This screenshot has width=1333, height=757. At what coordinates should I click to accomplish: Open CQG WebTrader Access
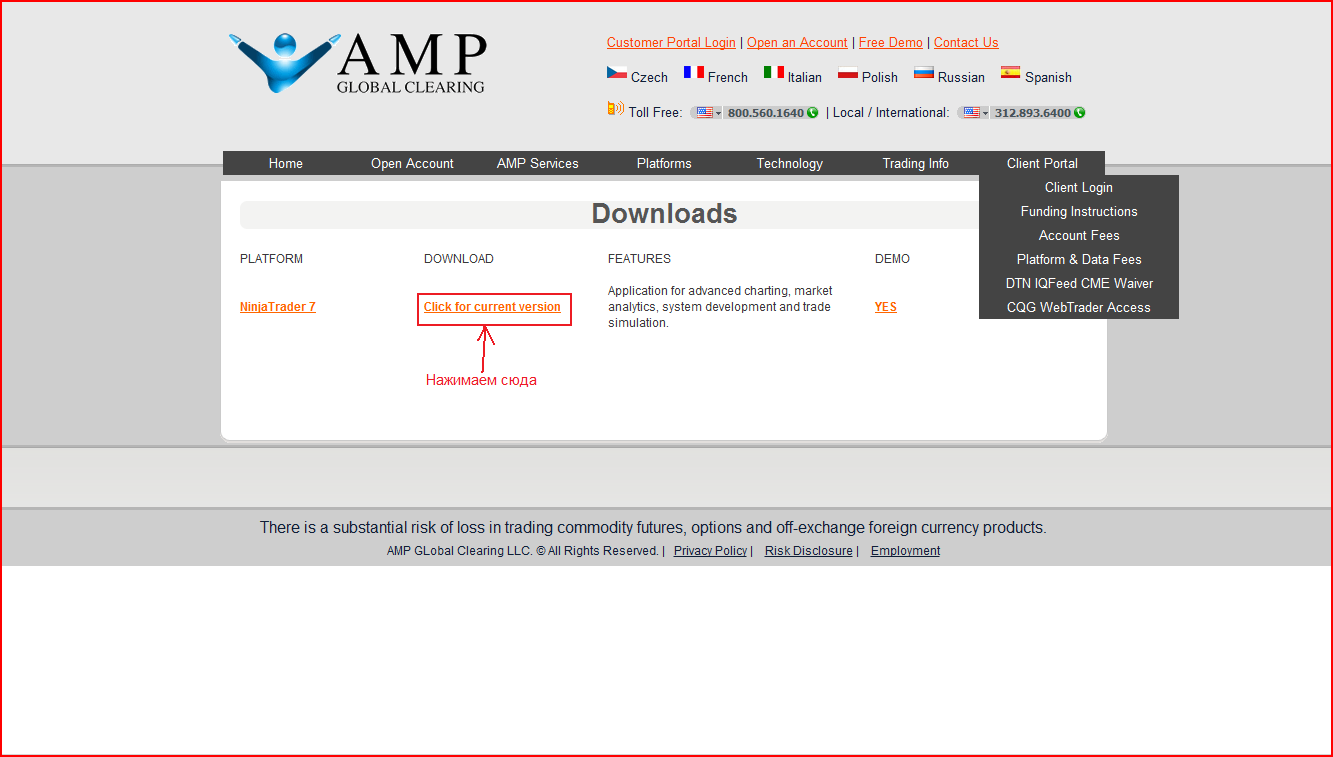[1079, 307]
